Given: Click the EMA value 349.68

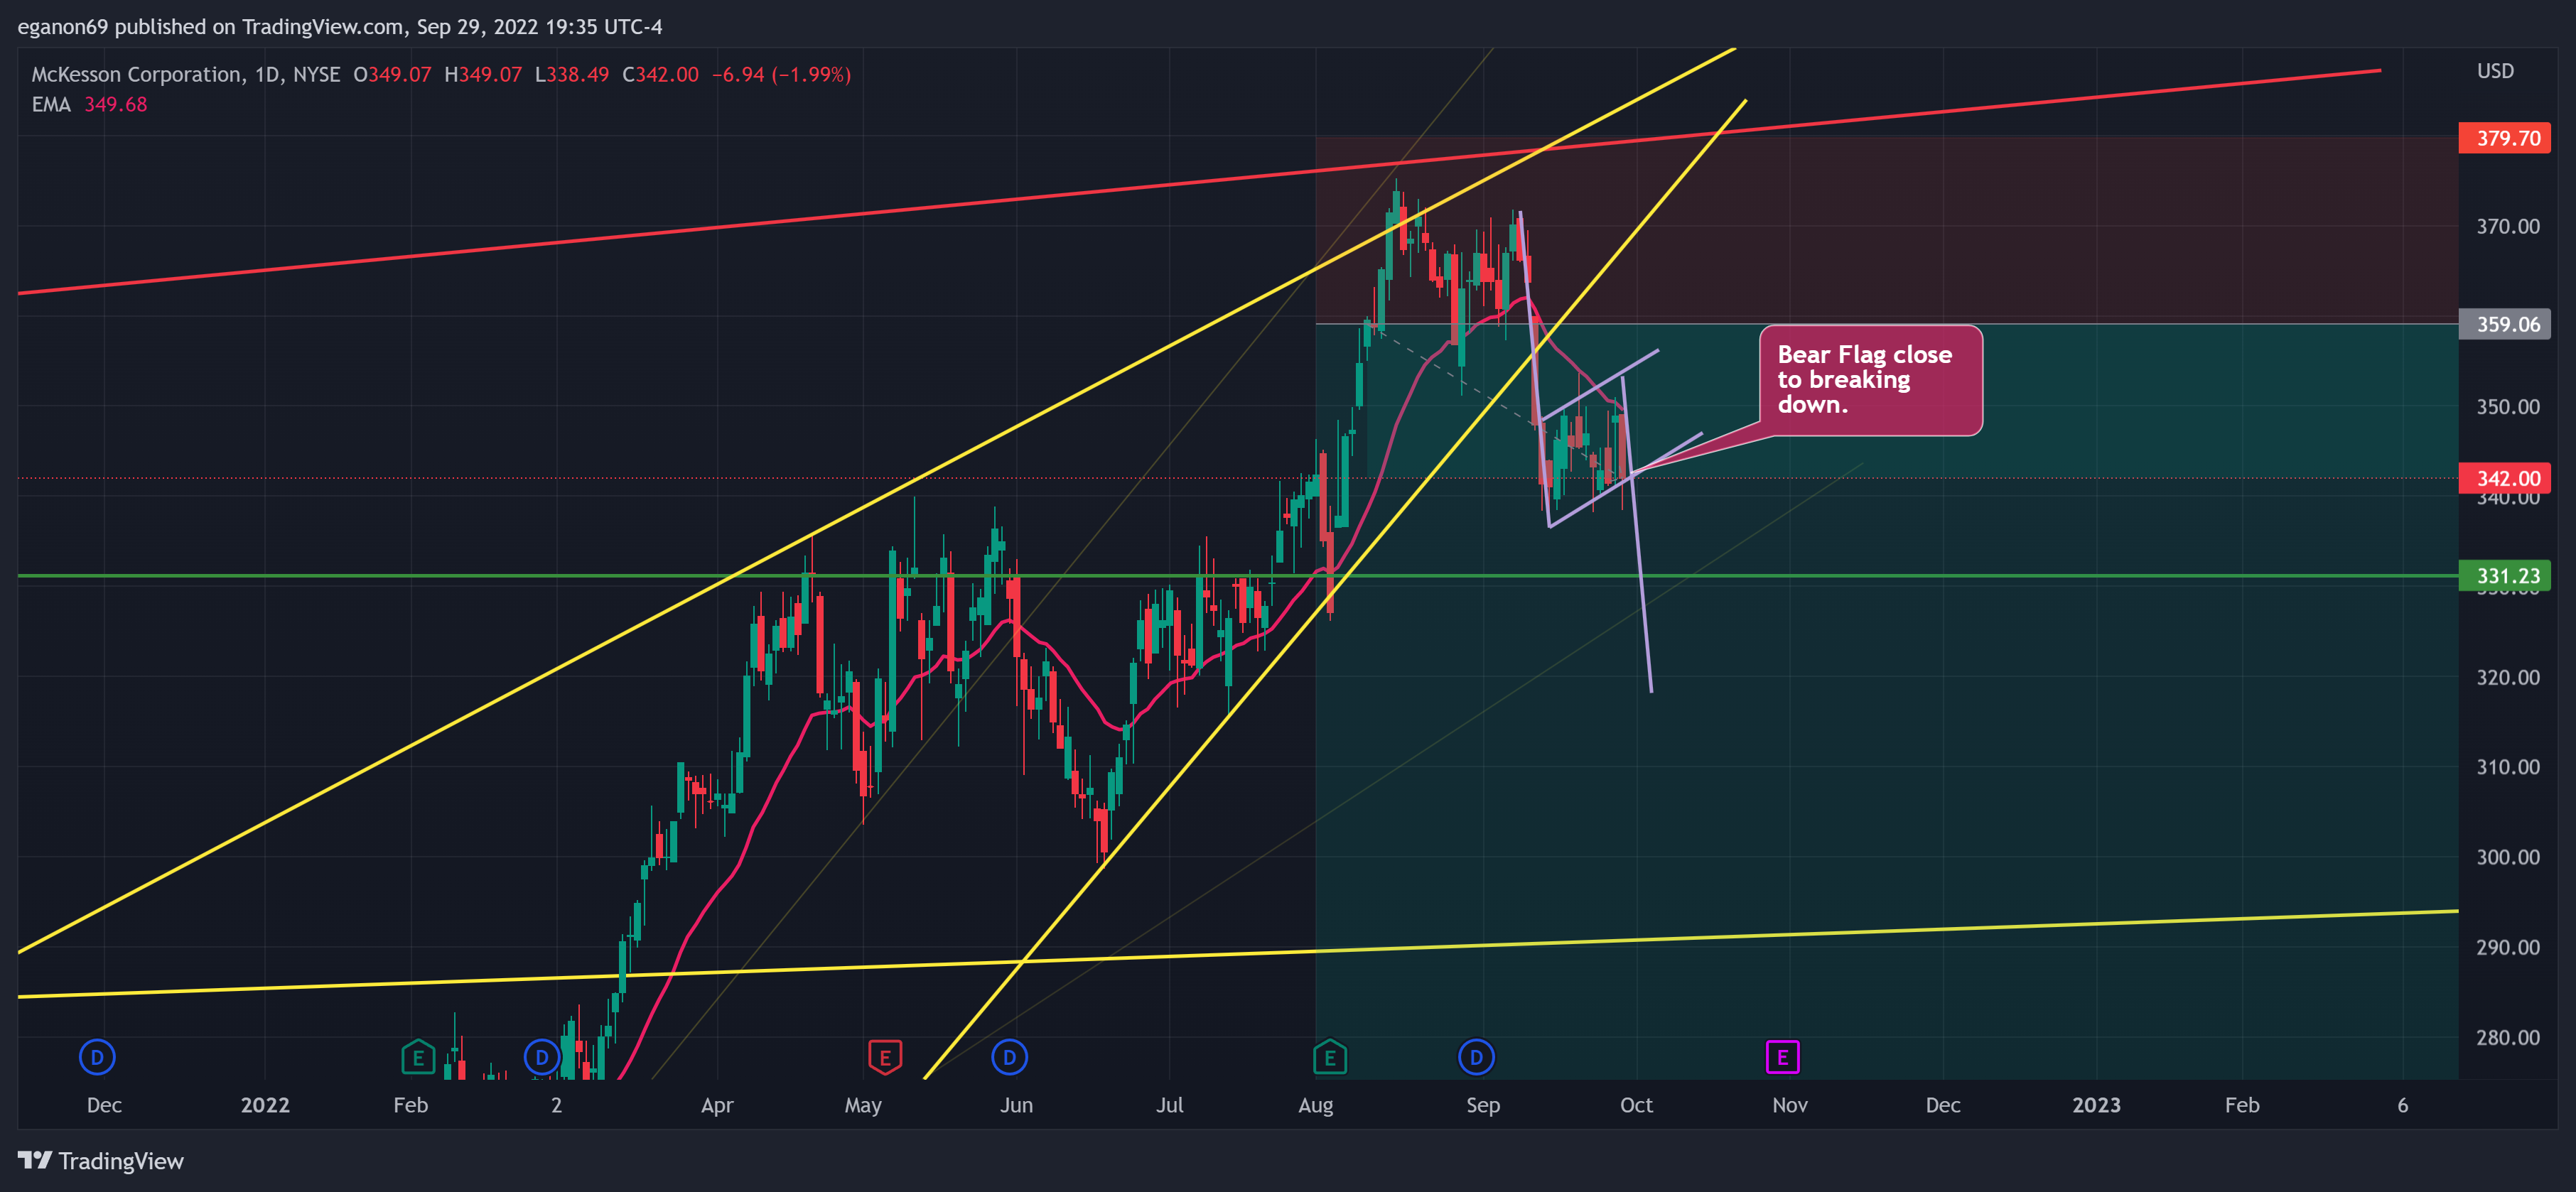Looking at the screenshot, I should 116,105.
